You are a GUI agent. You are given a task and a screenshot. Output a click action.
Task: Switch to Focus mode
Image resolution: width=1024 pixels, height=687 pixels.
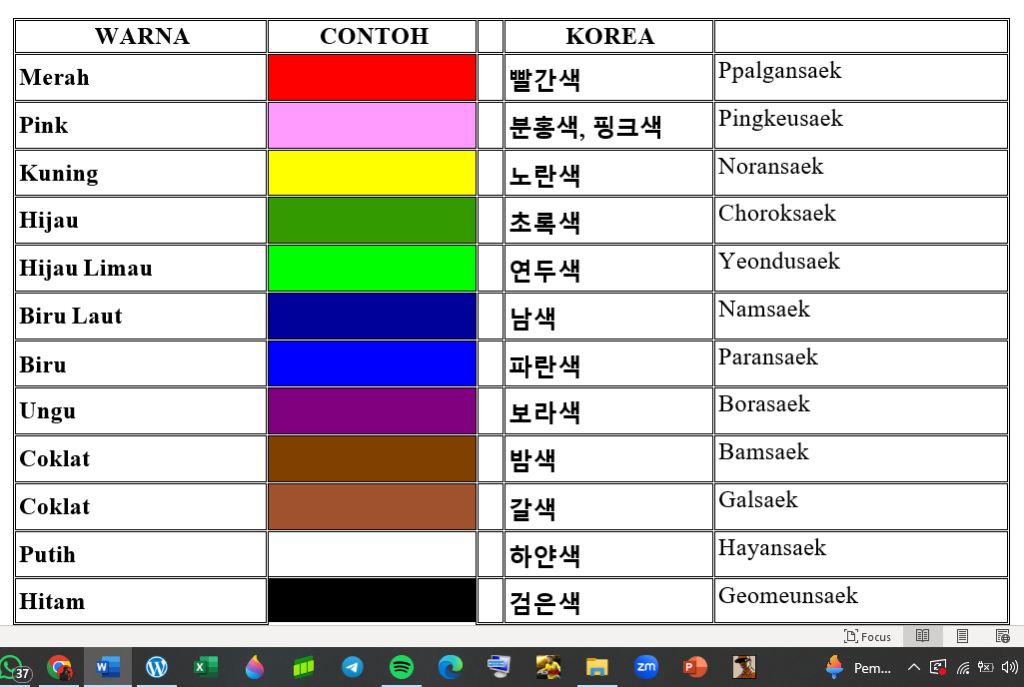point(867,636)
